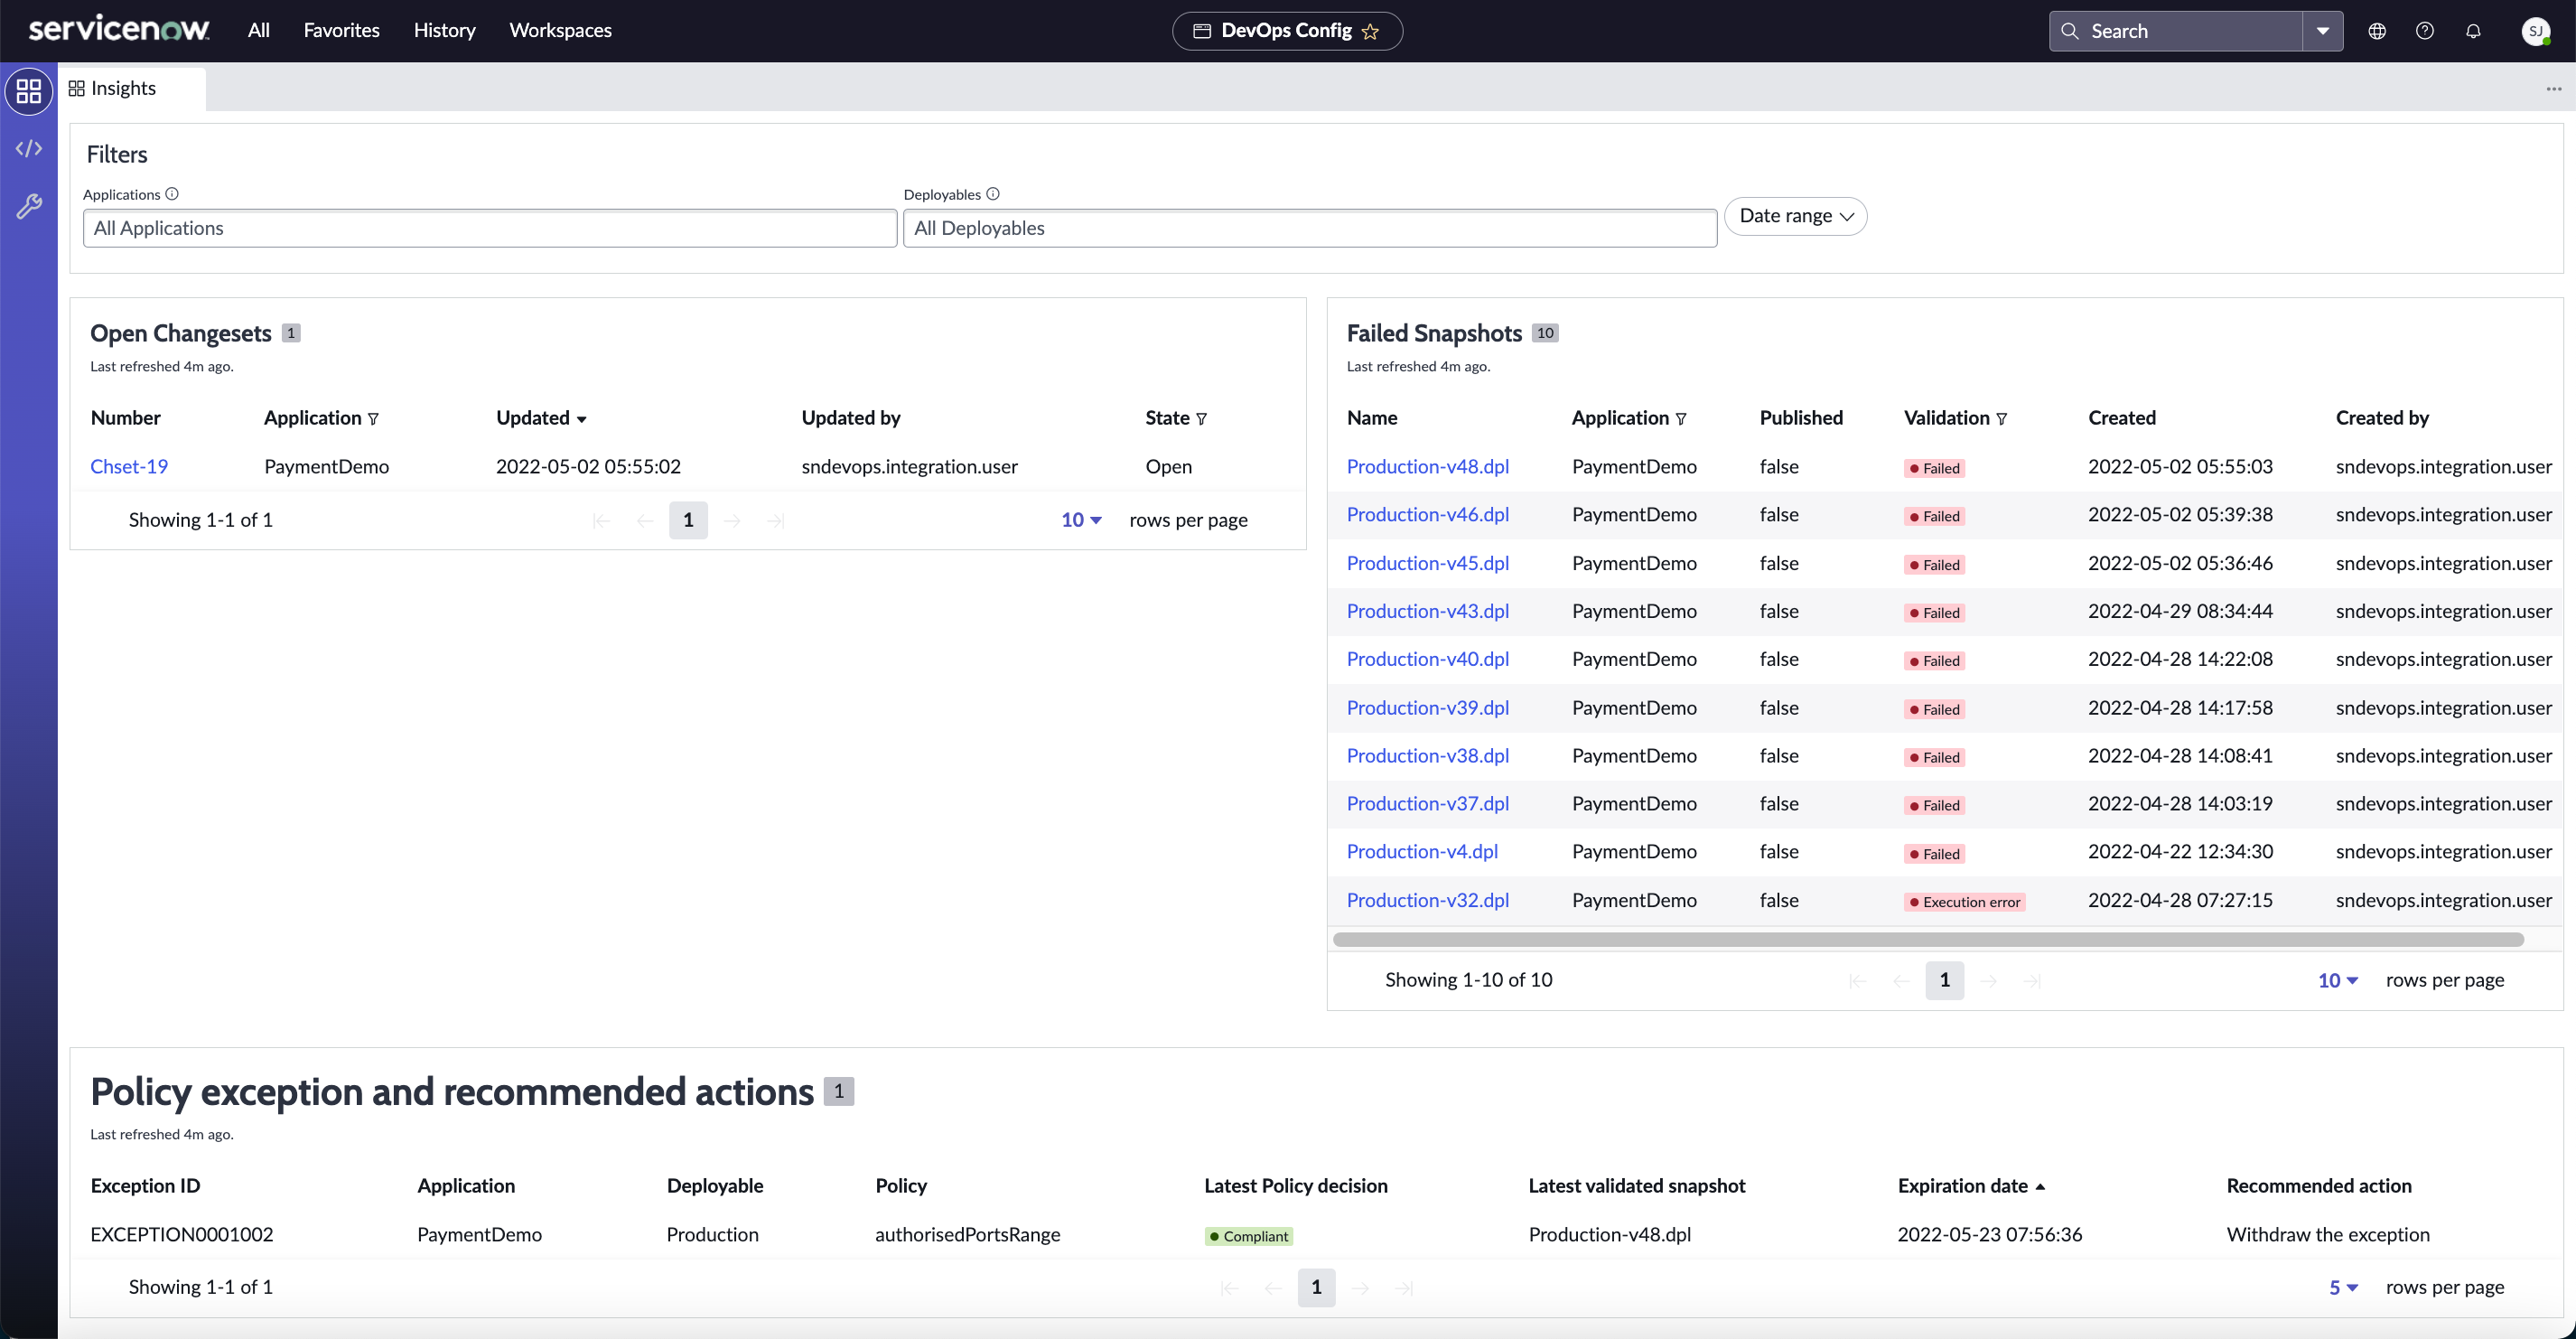Change Policy exceptions rows per page
Image resolution: width=2576 pixels, height=1339 pixels.
pyautogui.click(x=2343, y=1288)
